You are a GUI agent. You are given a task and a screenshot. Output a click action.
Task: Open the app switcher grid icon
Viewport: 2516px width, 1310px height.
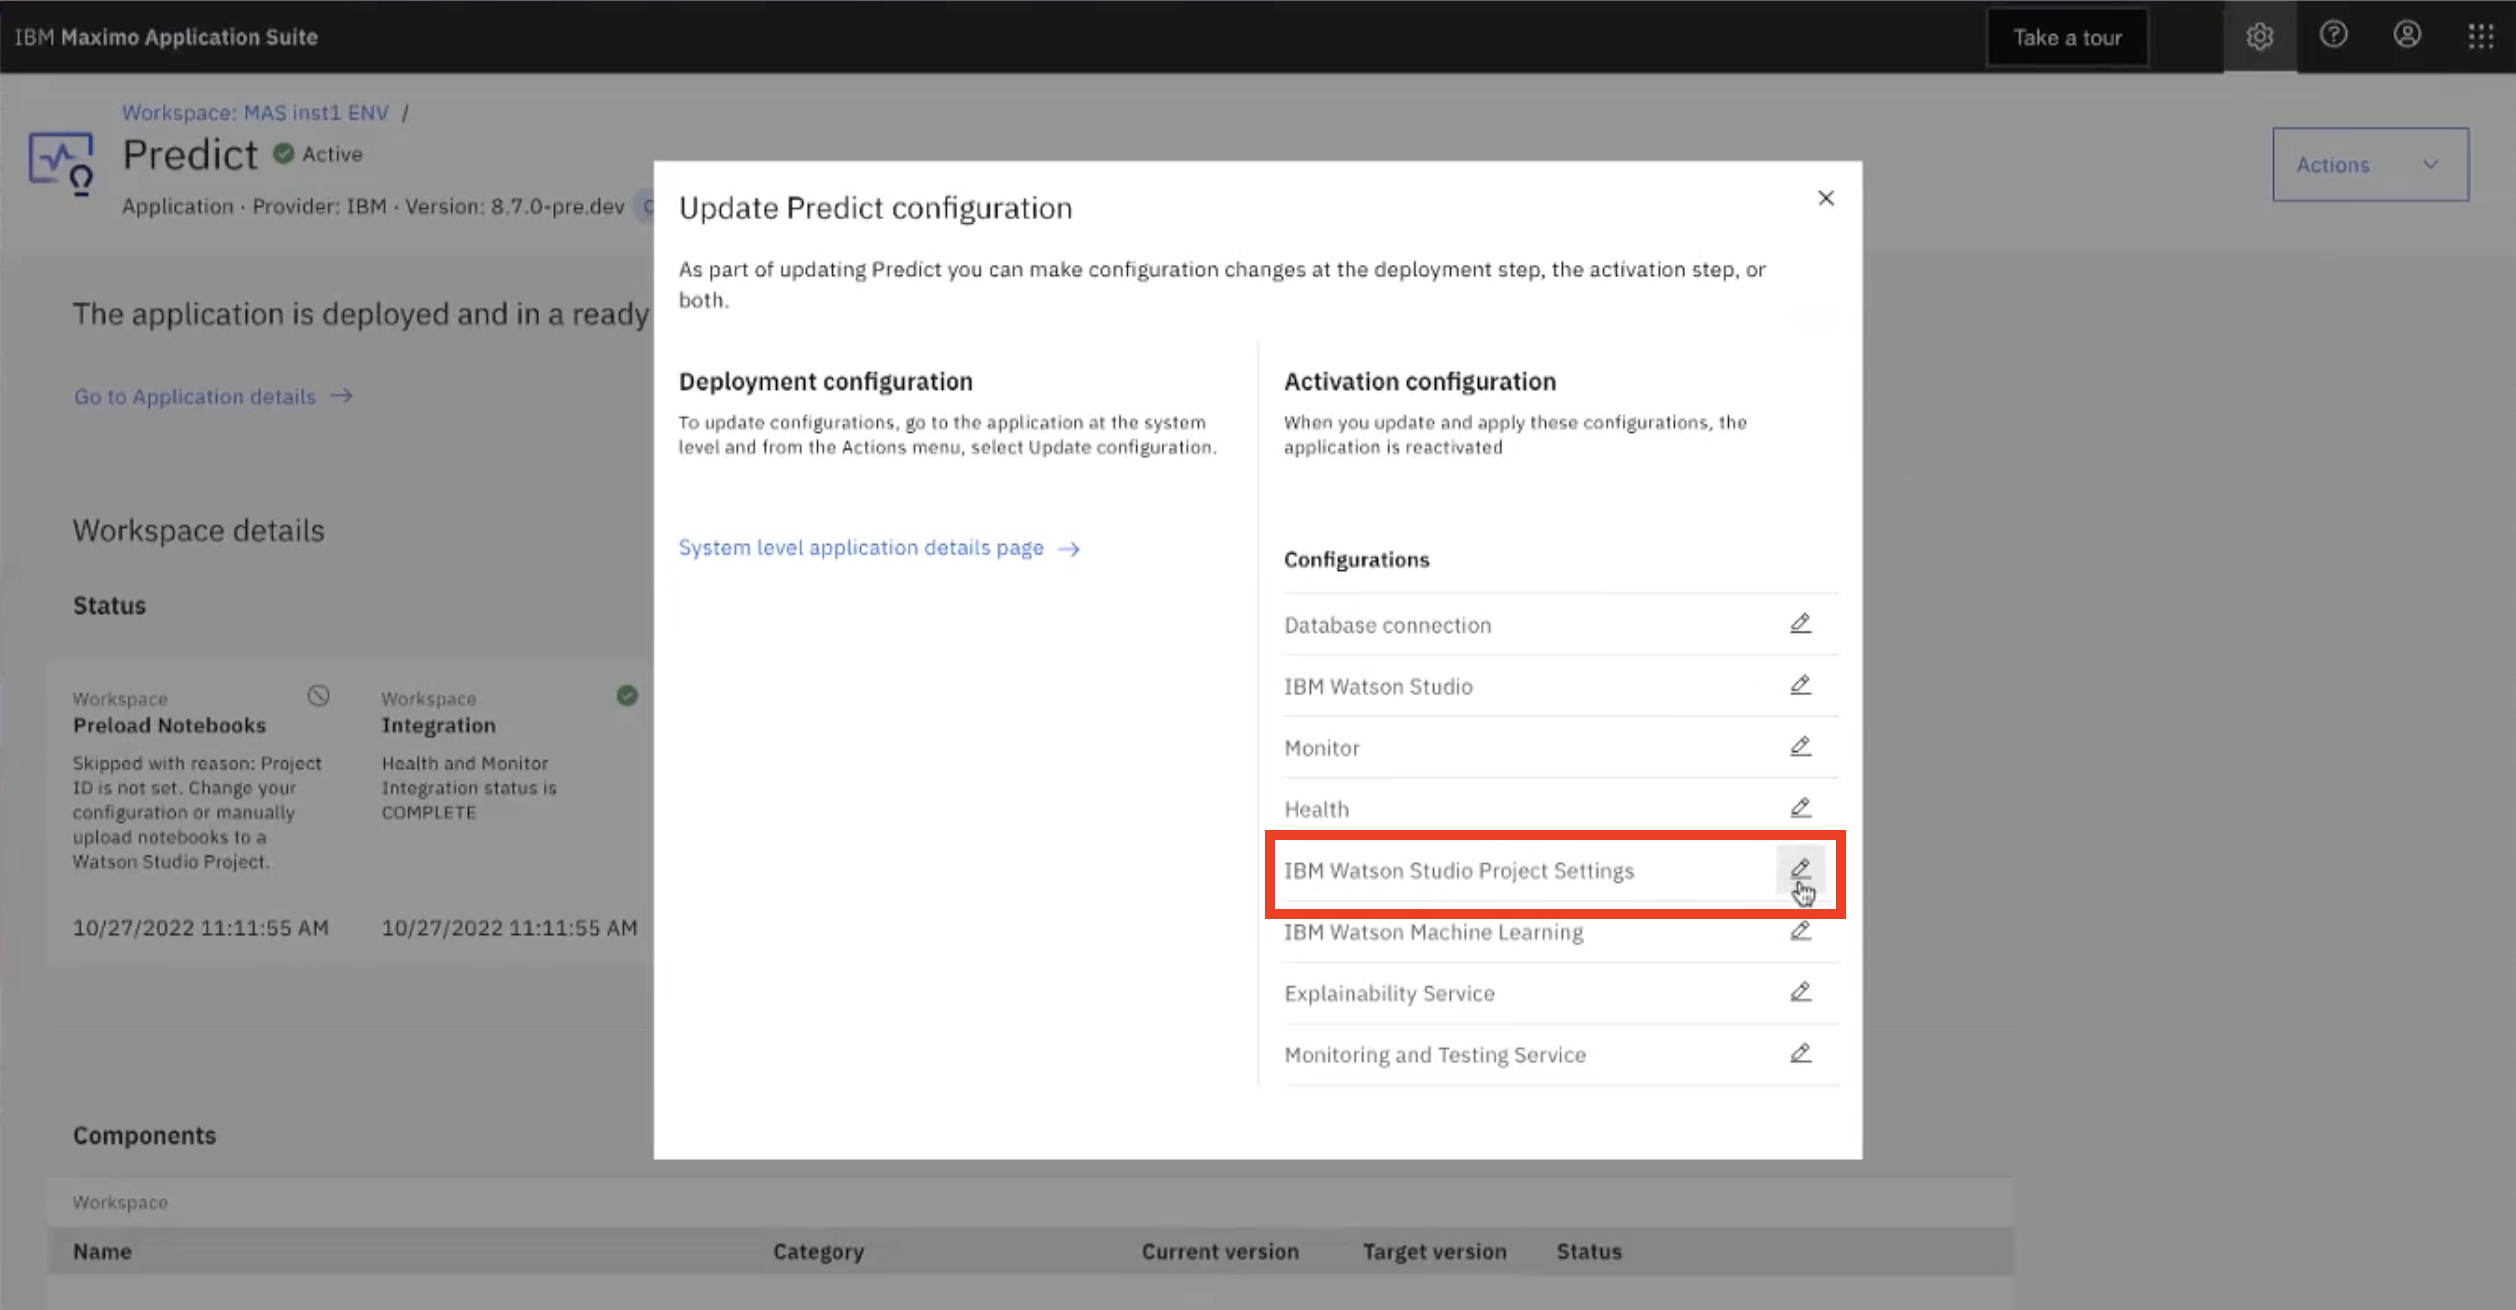tap(2480, 37)
